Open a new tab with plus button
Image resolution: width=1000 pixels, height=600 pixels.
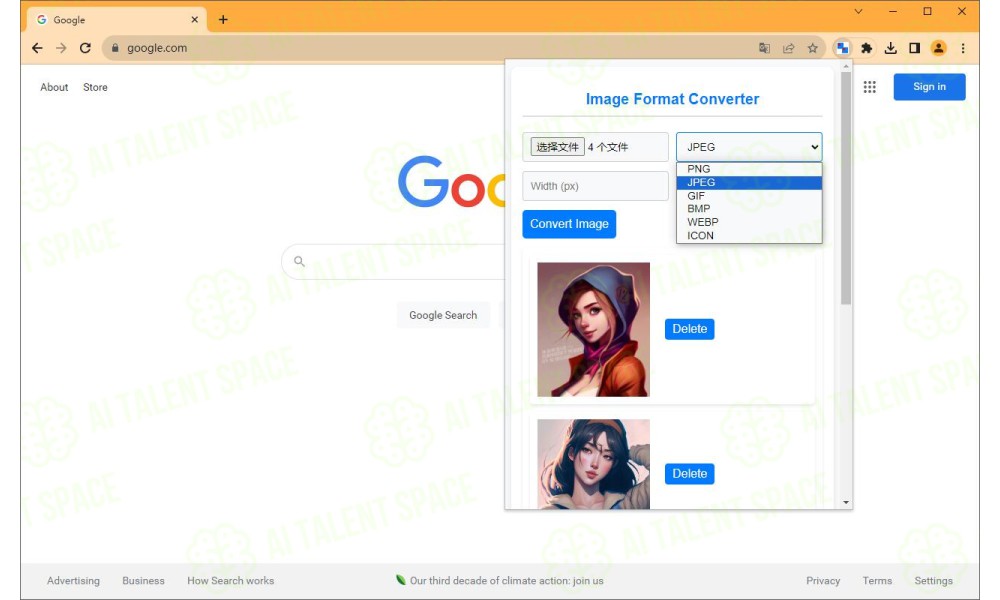tap(223, 20)
